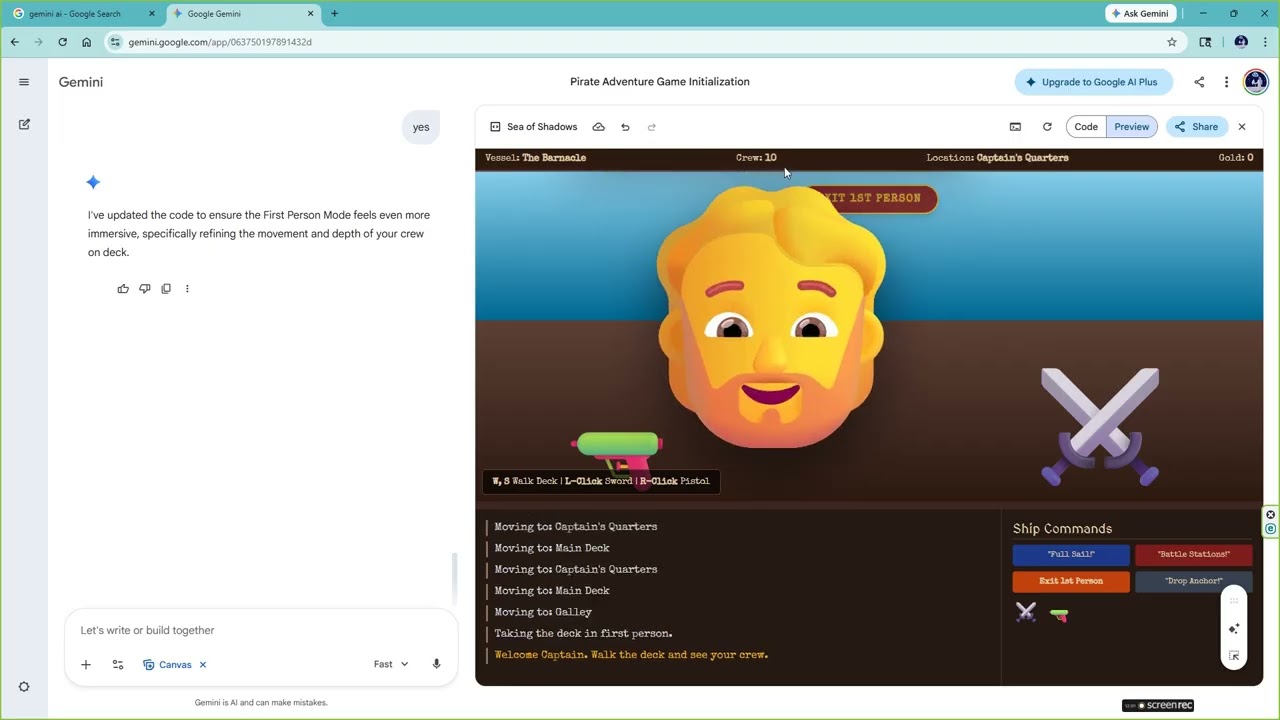Click Taking the deck in first person log
Screen dimensions: 1280x720
(583, 634)
